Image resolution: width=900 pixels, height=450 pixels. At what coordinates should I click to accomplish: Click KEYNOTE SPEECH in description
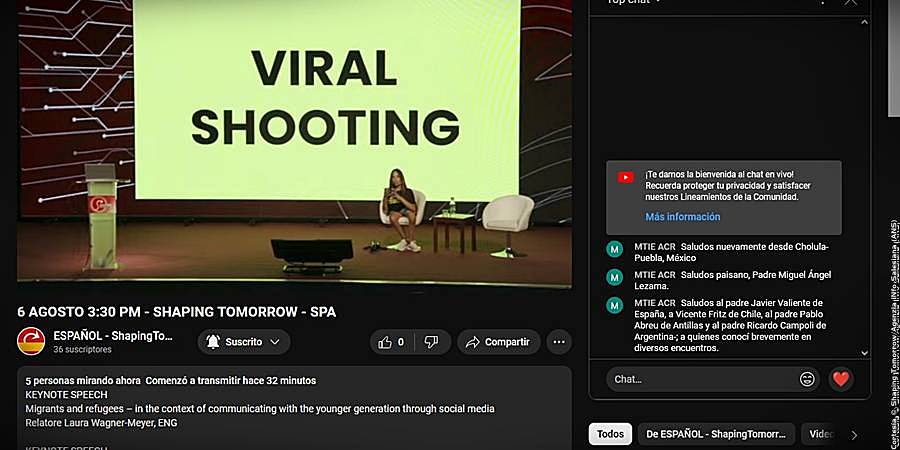pos(67,395)
